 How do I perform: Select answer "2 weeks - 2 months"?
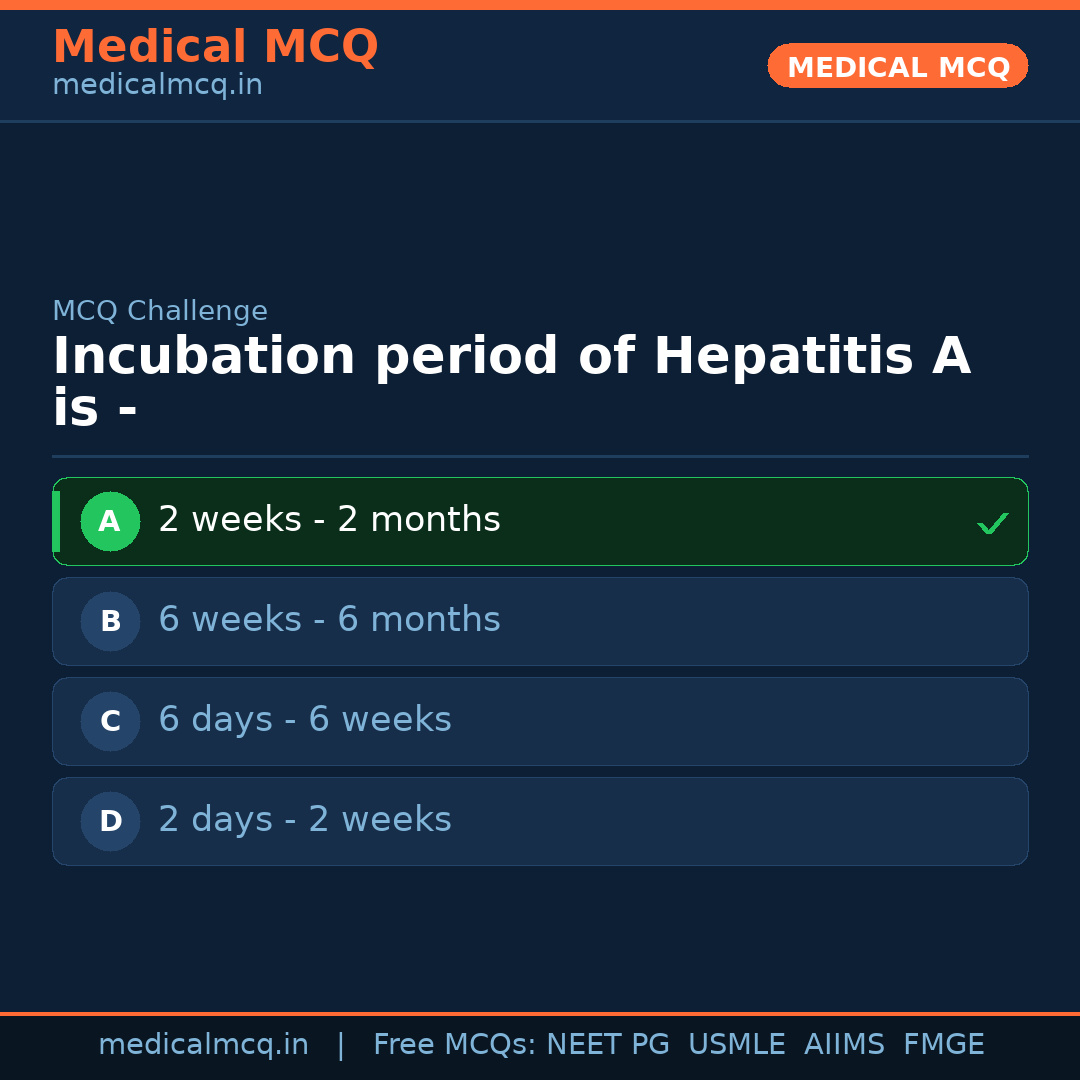pyautogui.click(x=329, y=520)
